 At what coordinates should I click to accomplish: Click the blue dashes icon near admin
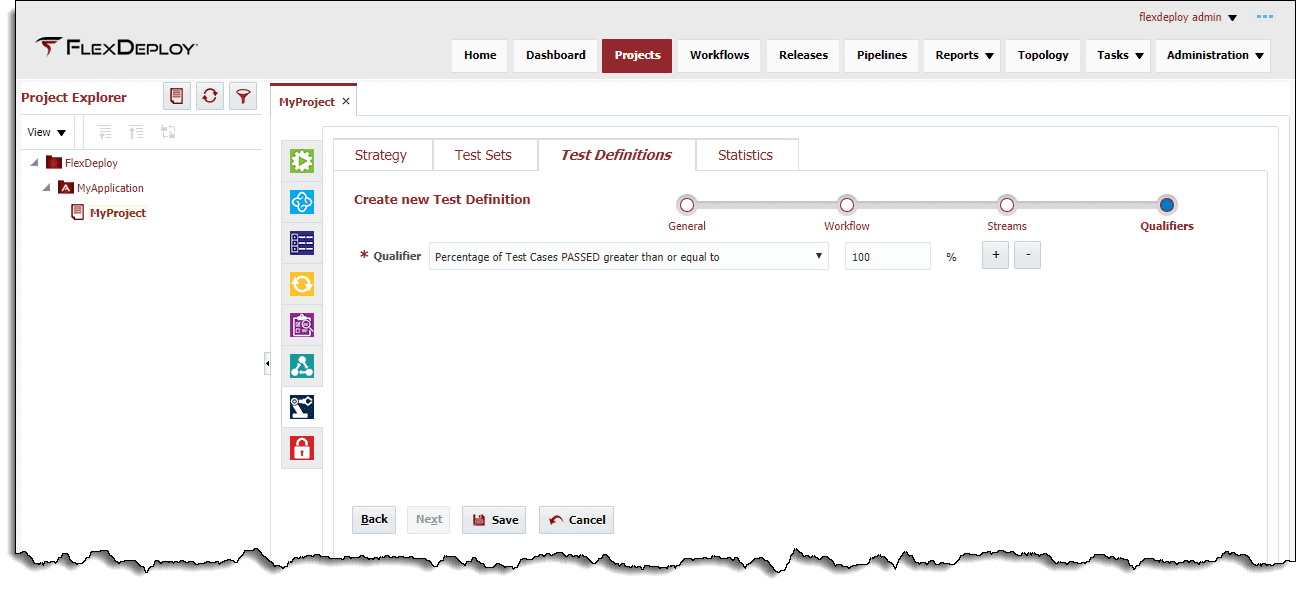(1265, 17)
